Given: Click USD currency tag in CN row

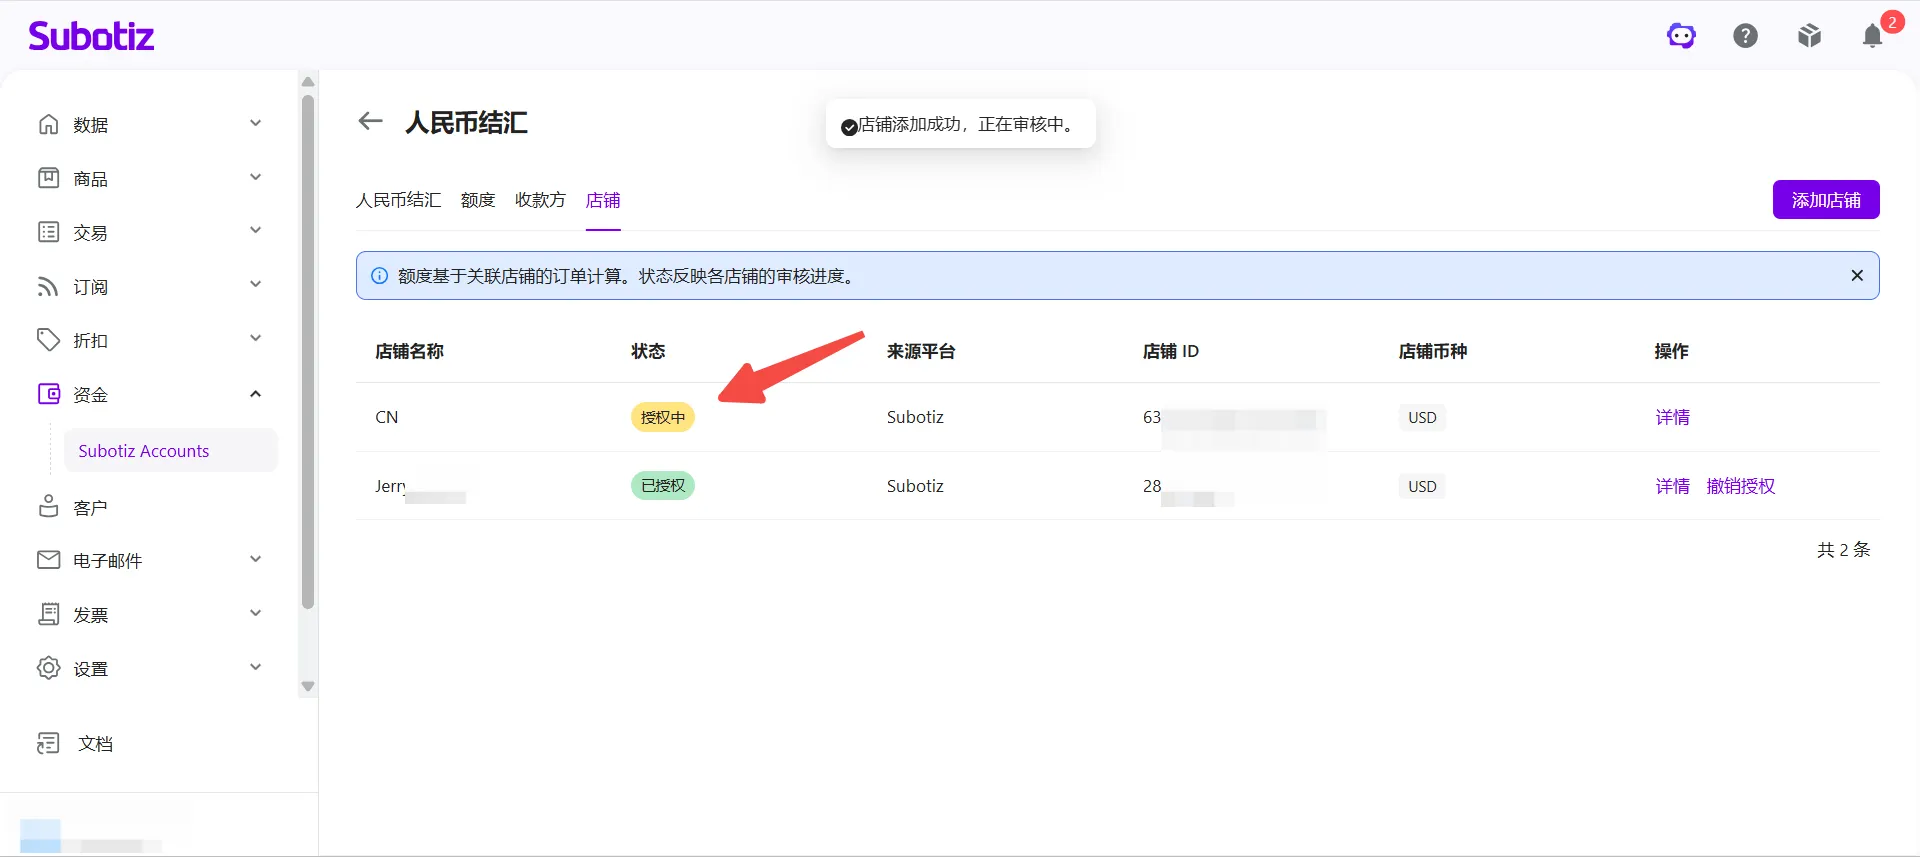Looking at the screenshot, I should pyautogui.click(x=1422, y=417).
